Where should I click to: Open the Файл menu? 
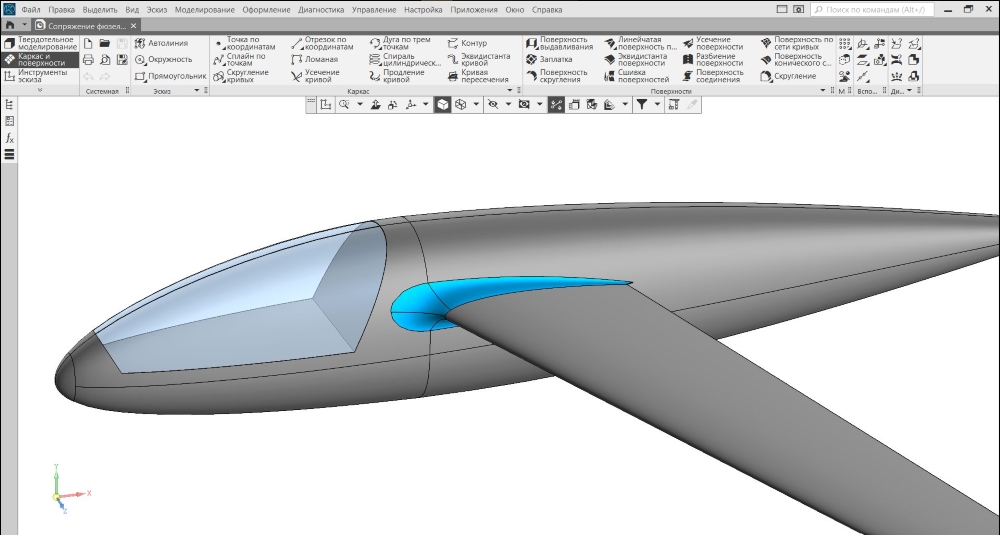click(31, 10)
